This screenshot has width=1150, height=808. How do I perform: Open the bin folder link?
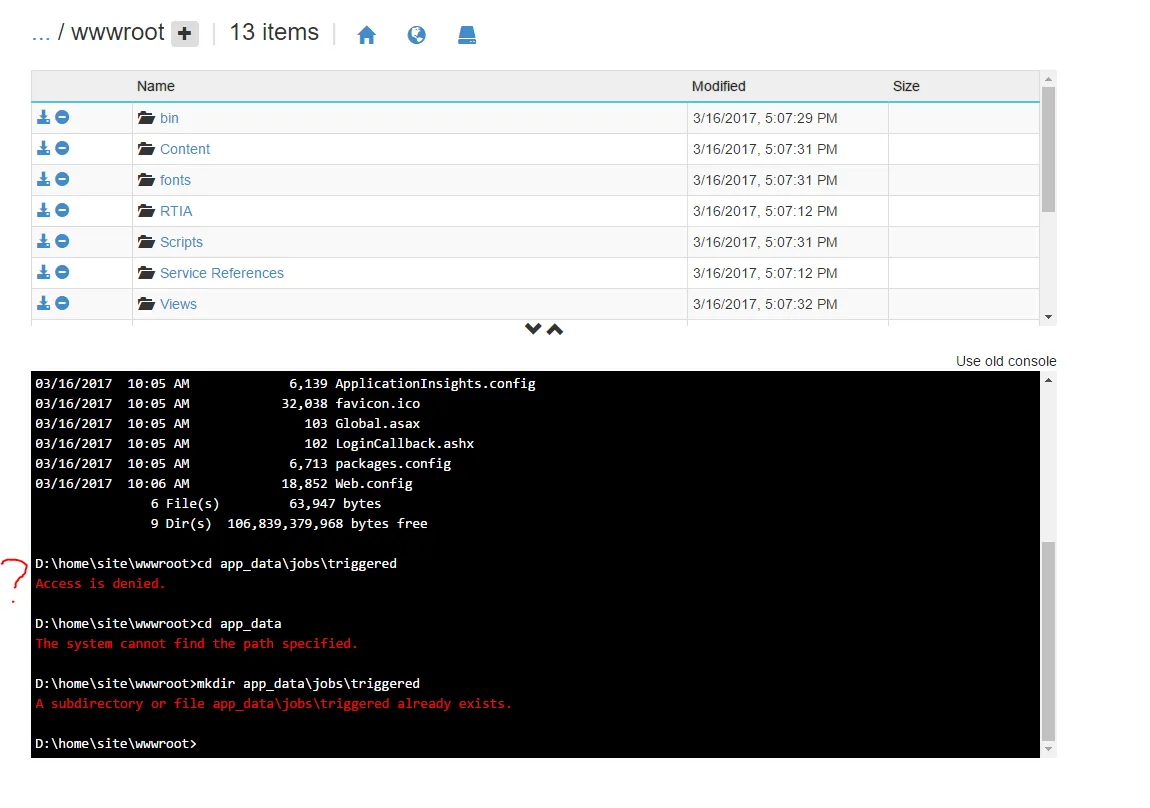click(169, 118)
